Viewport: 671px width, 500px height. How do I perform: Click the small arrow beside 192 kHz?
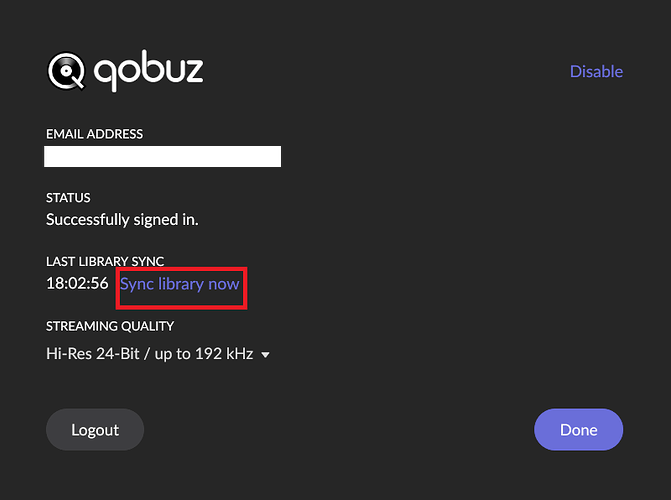265,355
